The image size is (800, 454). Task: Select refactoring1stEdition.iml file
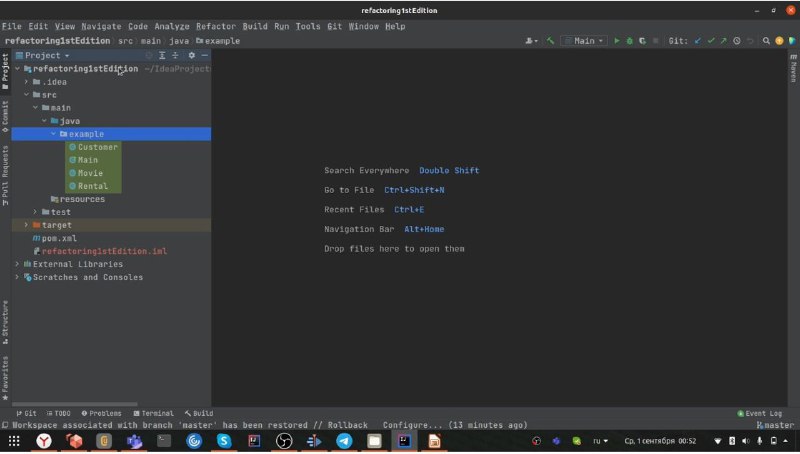pos(100,251)
